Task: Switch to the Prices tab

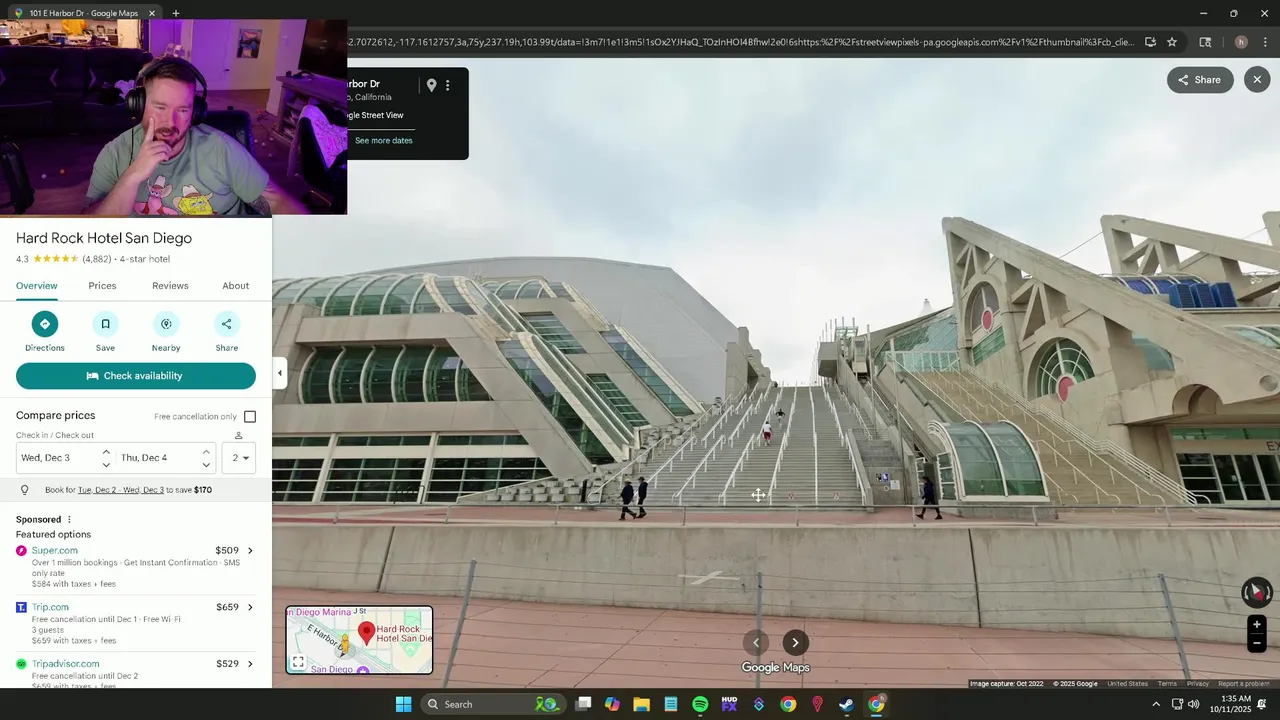Action: [102, 286]
